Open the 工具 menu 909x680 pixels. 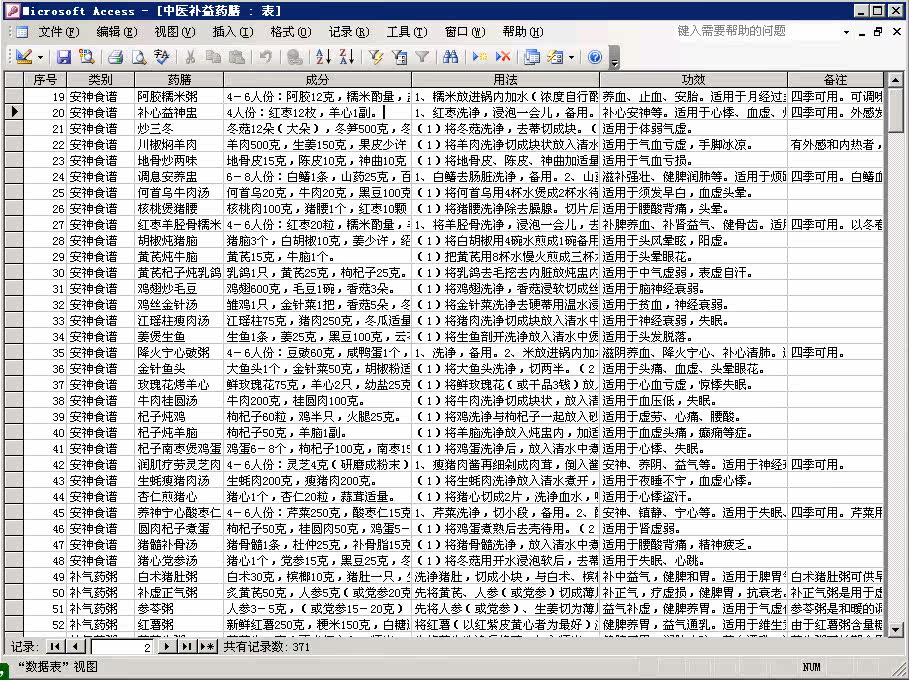(406, 32)
